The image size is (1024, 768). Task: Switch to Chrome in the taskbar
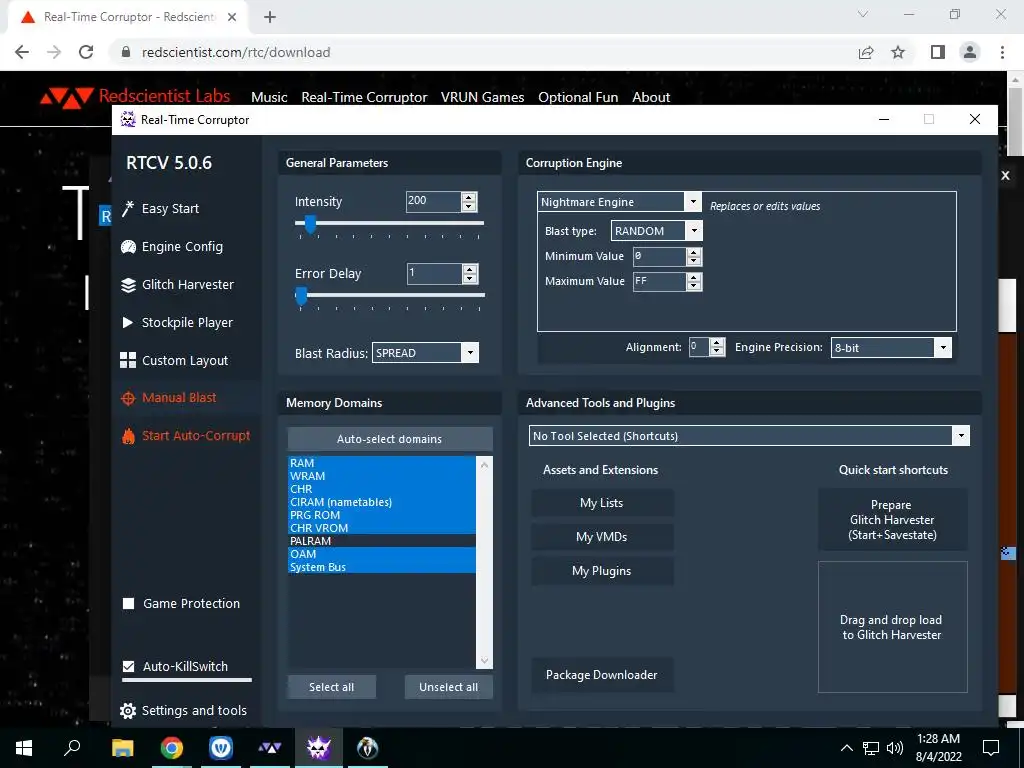172,748
